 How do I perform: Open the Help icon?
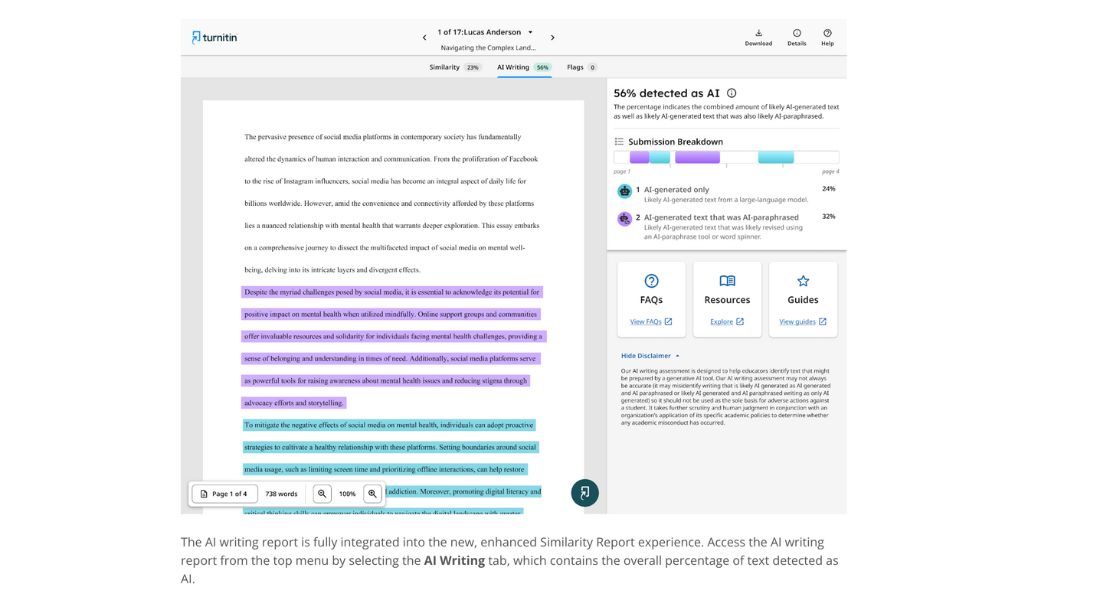[827, 36]
